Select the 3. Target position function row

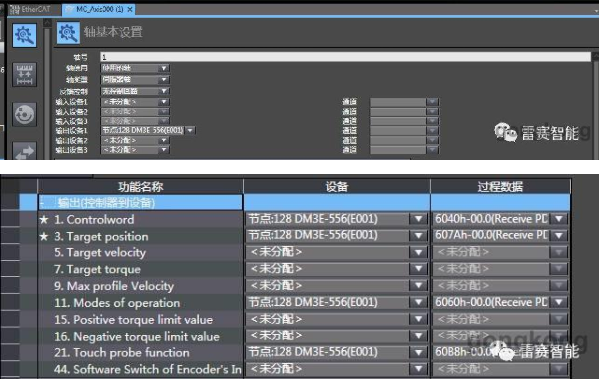coord(140,236)
